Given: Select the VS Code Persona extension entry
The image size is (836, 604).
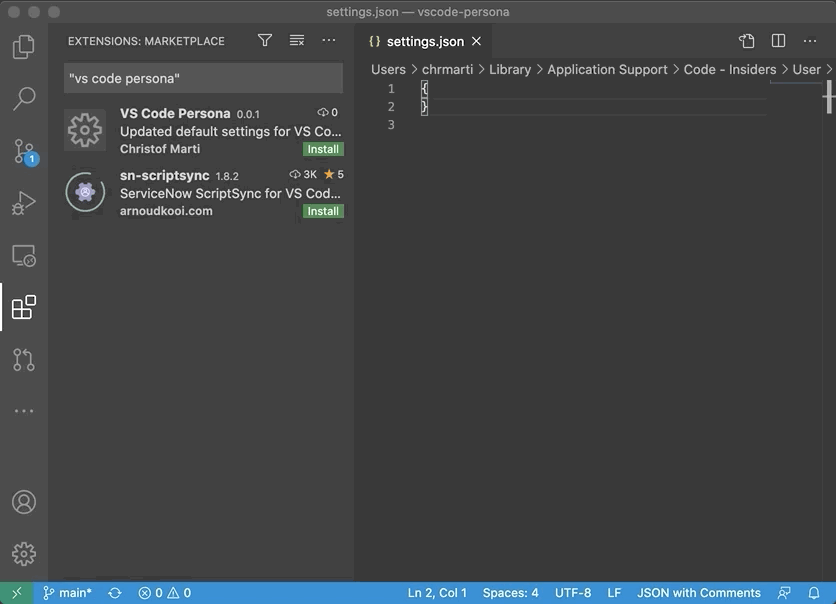Looking at the screenshot, I should pos(203,131).
